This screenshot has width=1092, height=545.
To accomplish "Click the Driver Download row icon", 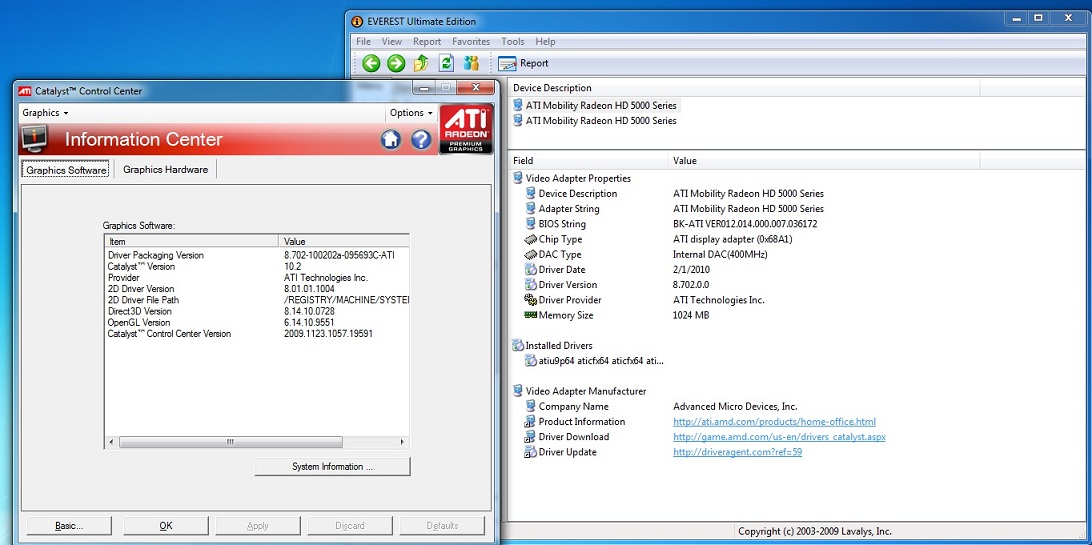I will click(531, 437).
